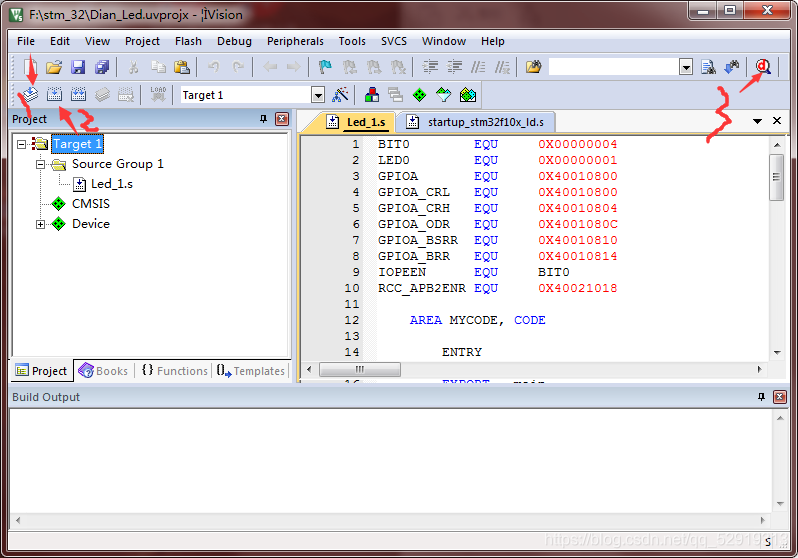Open the File menu

[25, 41]
